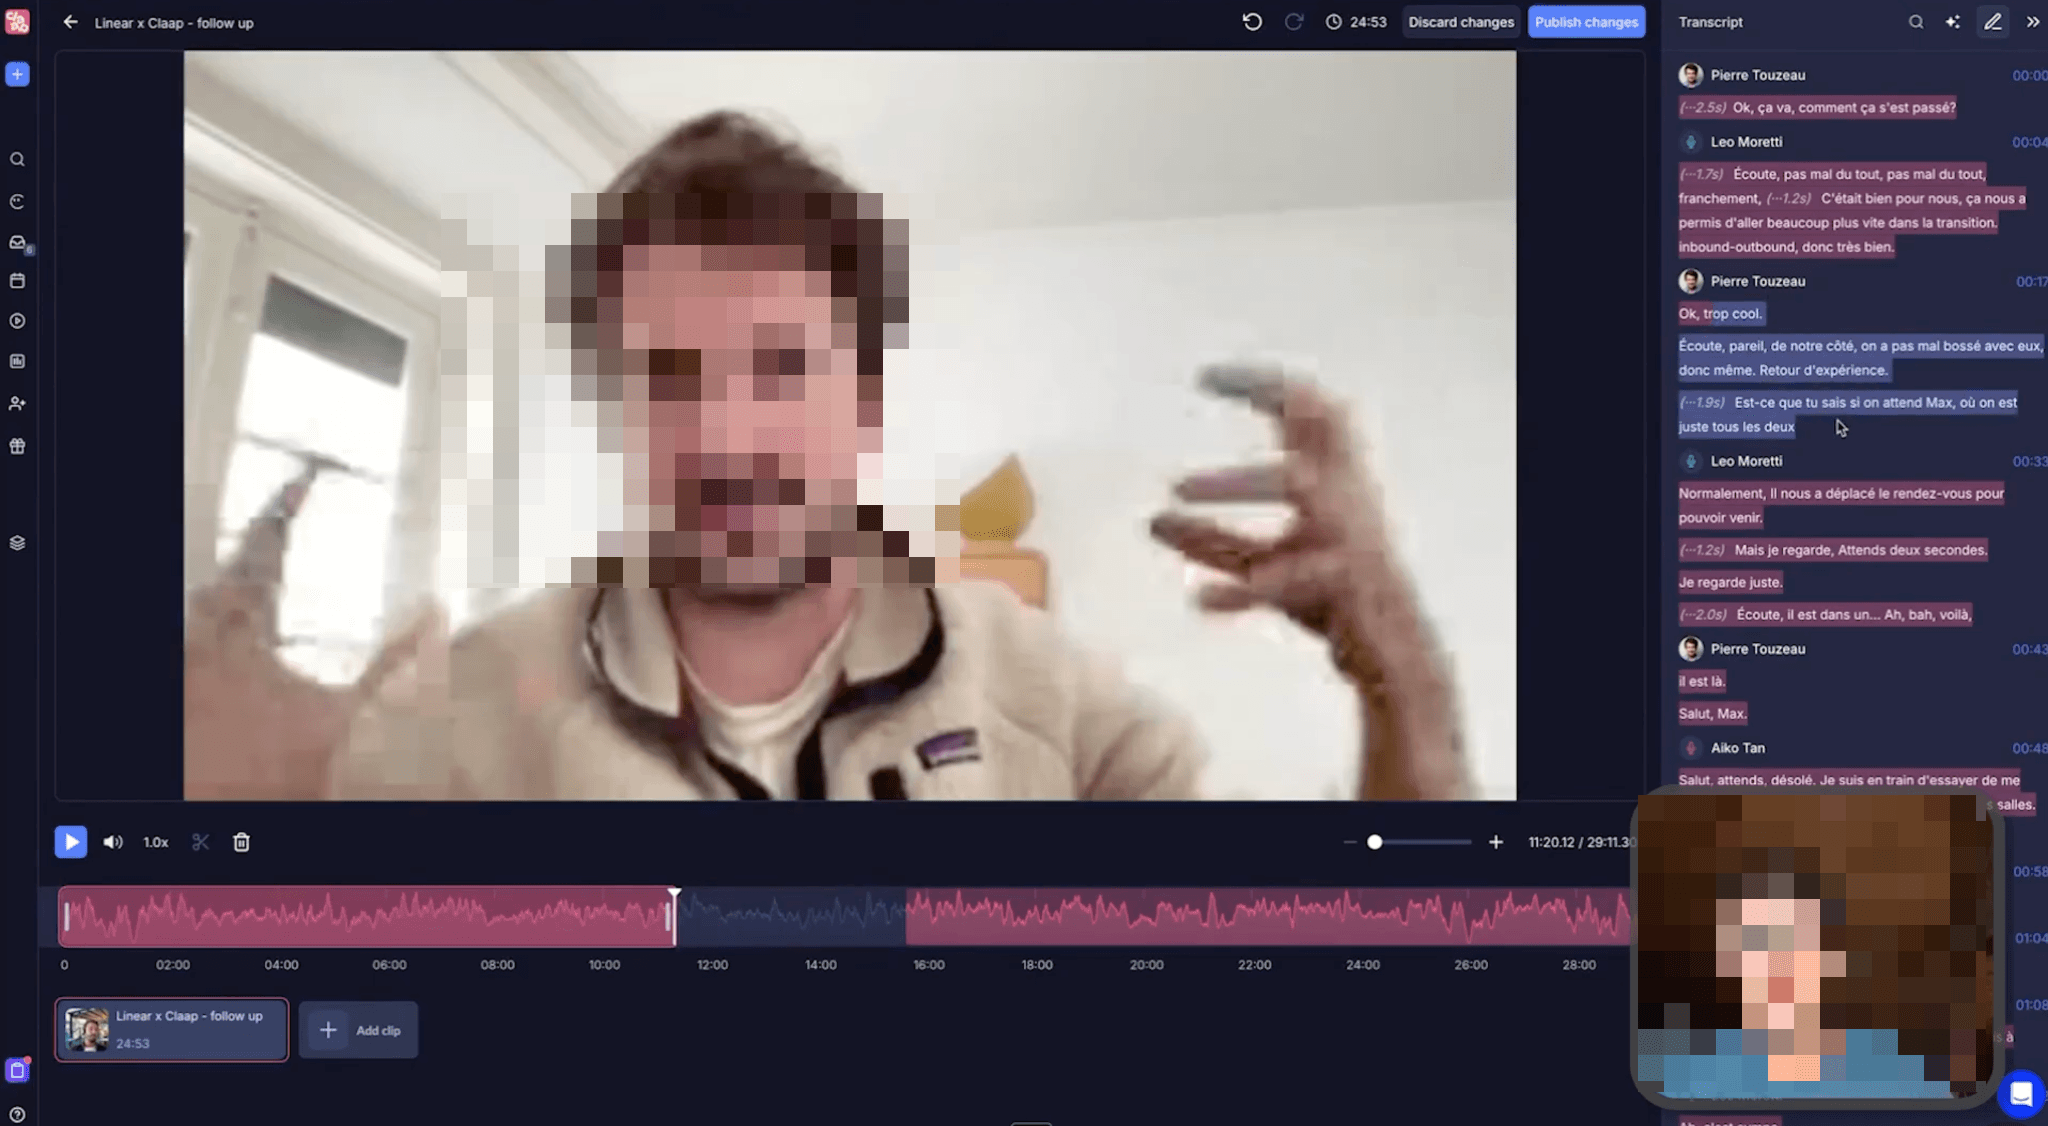
Task: Open search in the left sidebar
Action: pos(17,159)
